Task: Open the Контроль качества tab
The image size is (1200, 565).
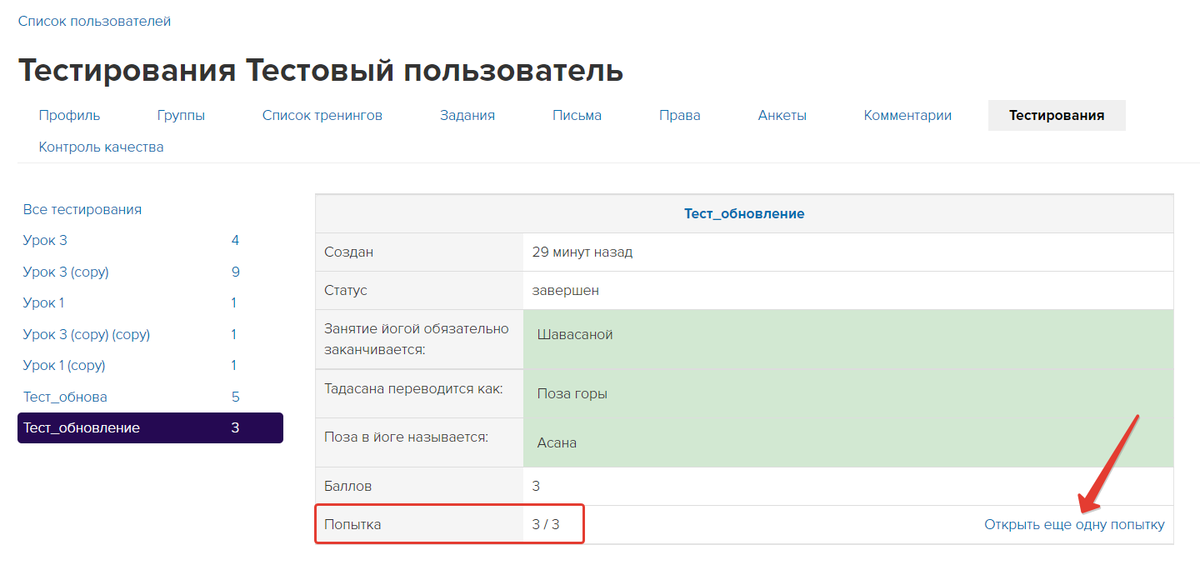Action: [x=101, y=147]
